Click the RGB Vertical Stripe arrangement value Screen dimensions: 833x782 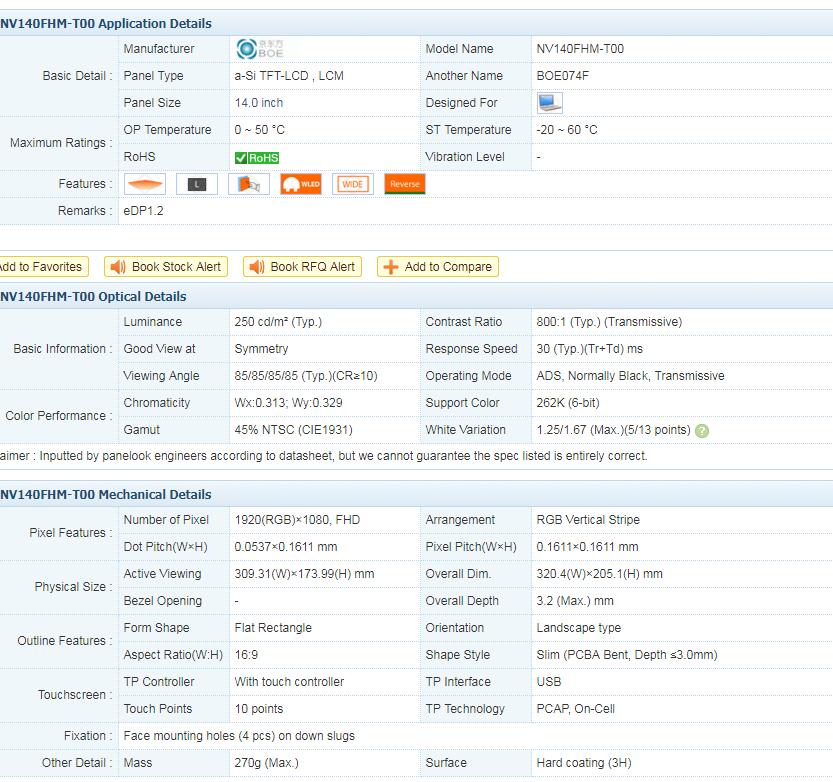point(588,520)
